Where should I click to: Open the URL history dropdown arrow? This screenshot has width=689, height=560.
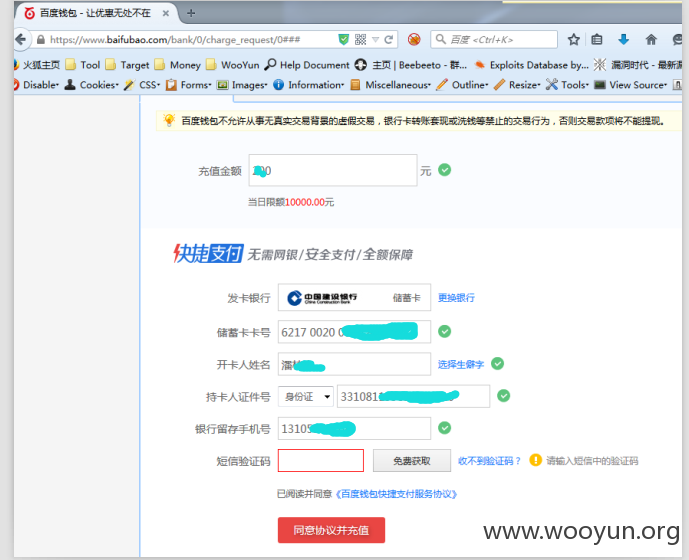pyautogui.click(x=375, y=40)
